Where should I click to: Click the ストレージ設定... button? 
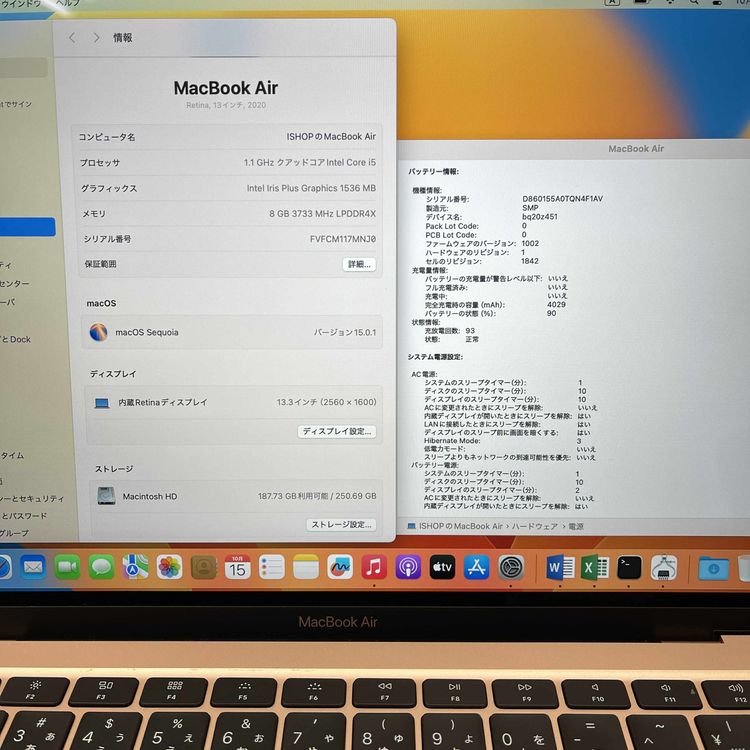(x=341, y=524)
